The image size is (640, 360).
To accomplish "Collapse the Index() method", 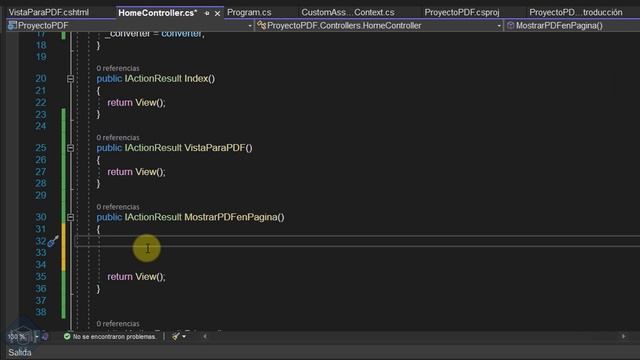I will pyautogui.click(x=70, y=78).
